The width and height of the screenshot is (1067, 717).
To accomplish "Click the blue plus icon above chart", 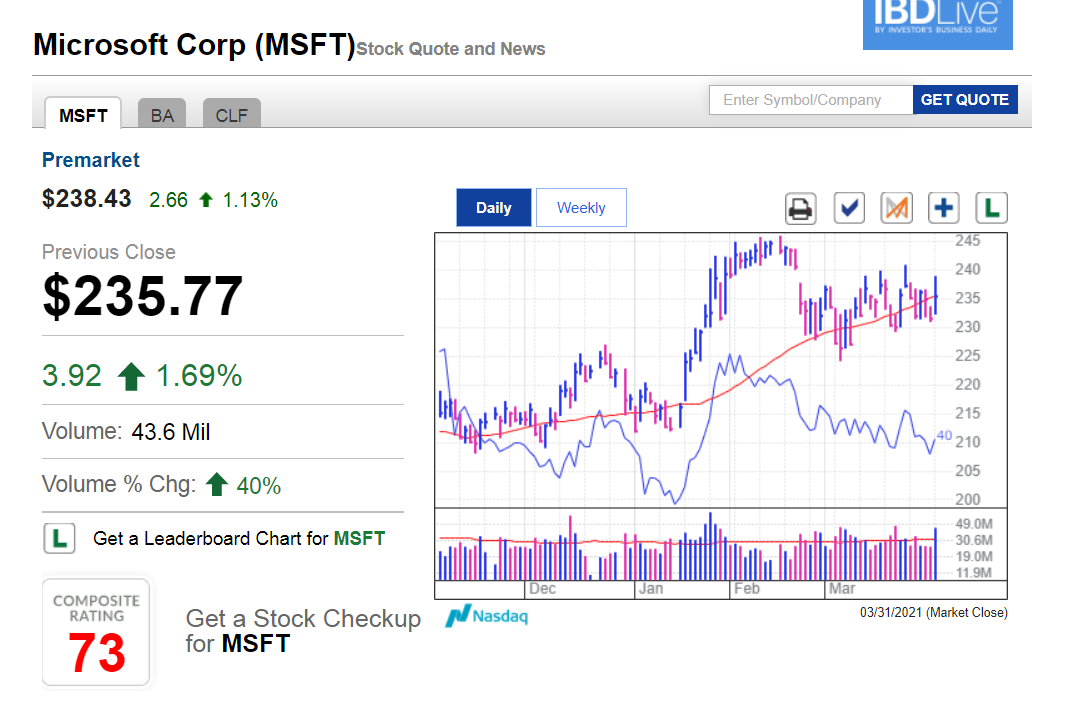I will (944, 208).
